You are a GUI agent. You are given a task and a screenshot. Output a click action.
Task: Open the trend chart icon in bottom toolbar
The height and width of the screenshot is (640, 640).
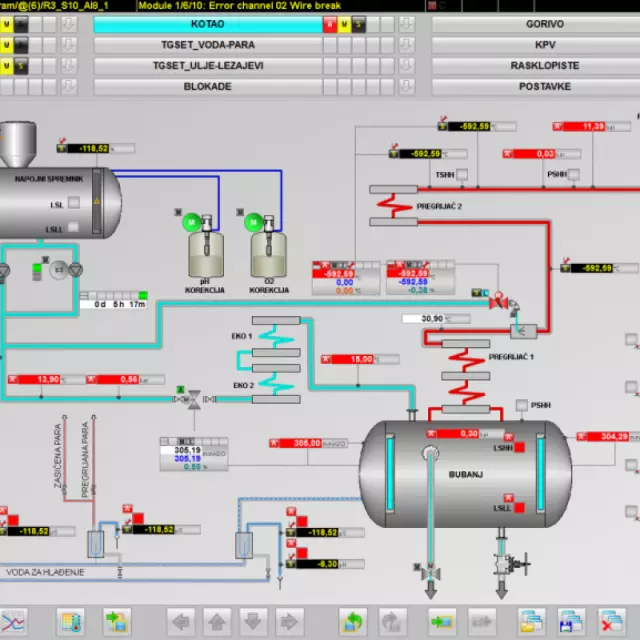pyautogui.click(x=12, y=621)
